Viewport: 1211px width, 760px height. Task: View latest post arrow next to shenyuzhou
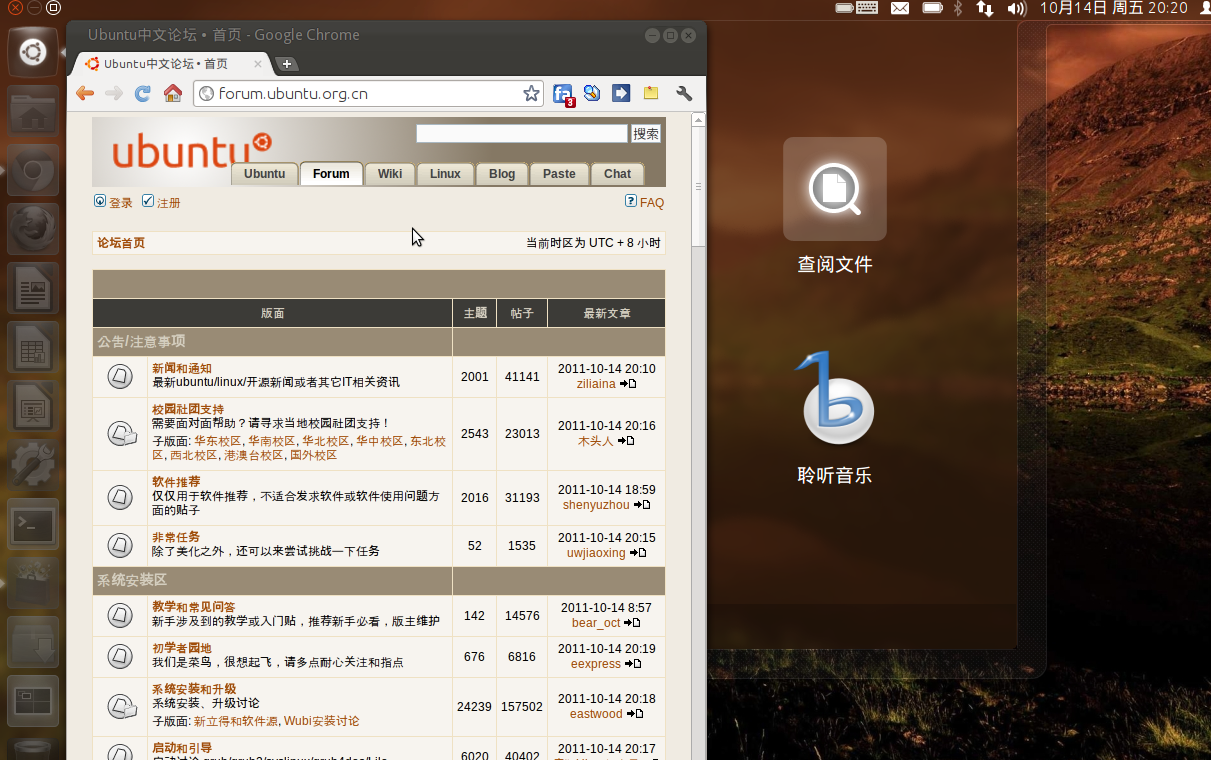(x=642, y=505)
